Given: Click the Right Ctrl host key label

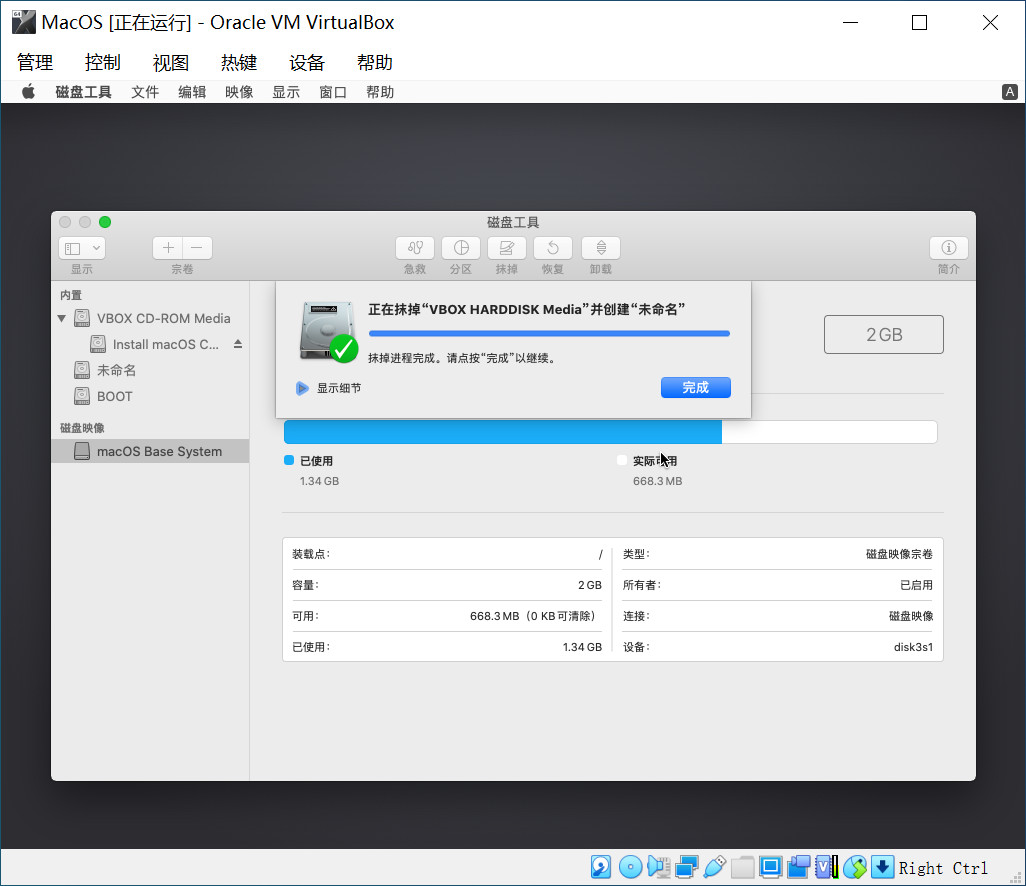Looking at the screenshot, I should click(x=943, y=868).
